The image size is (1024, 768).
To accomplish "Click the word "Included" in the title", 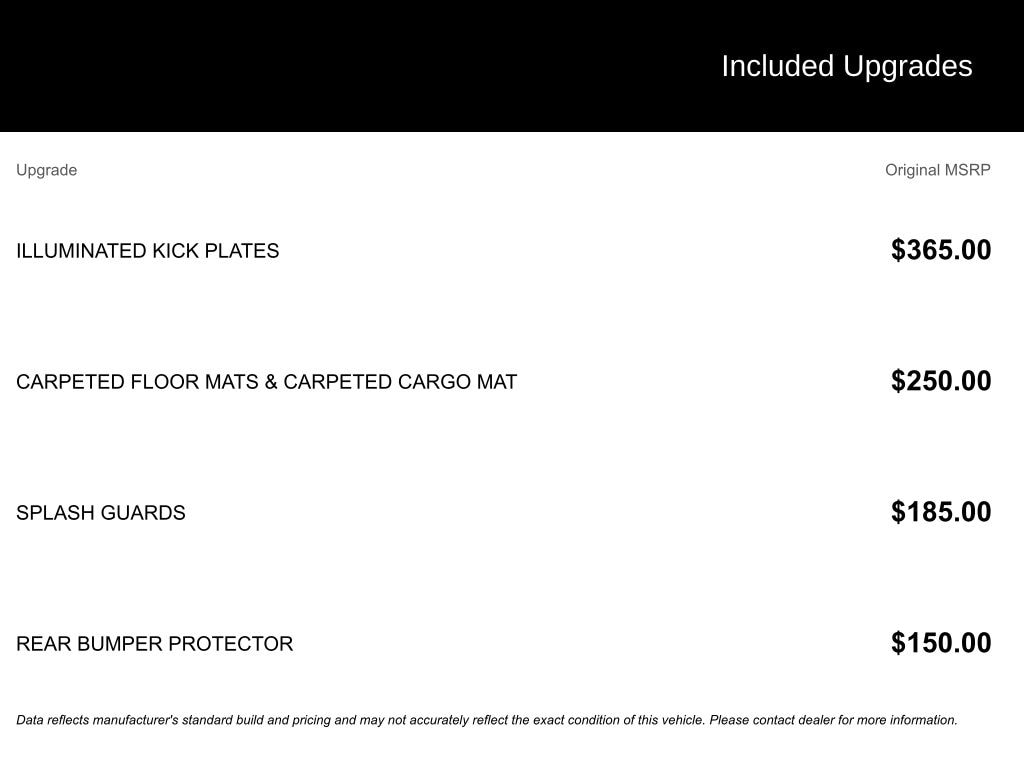I will click(777, 66).
